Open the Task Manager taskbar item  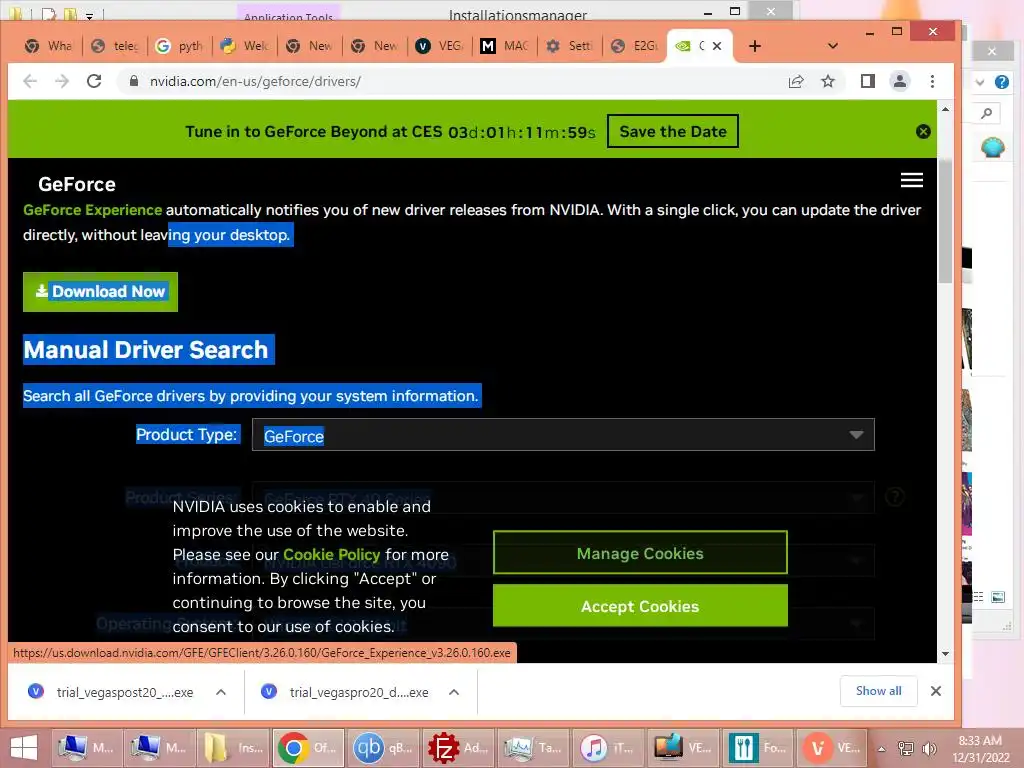[532, 748]
